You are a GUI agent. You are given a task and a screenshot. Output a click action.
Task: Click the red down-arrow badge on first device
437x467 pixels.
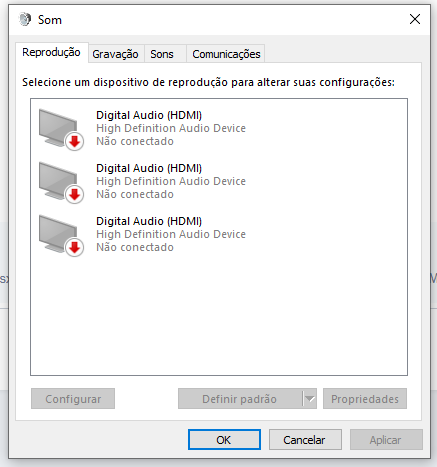[x=74, y=142]
